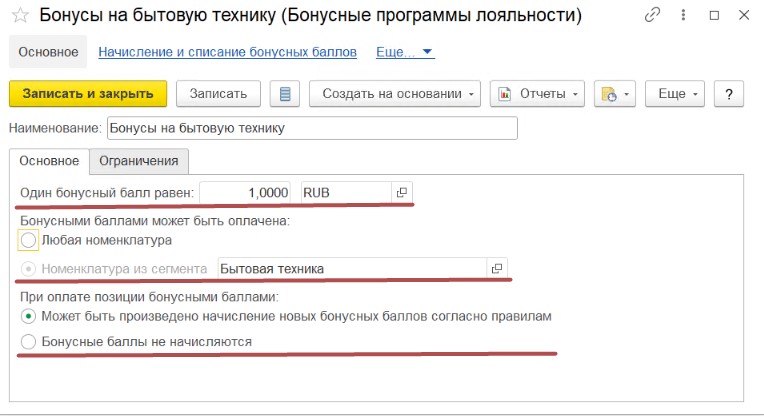Open help with the question mark
This screenshot has width=764, height=416.
(x=728, y=94)
